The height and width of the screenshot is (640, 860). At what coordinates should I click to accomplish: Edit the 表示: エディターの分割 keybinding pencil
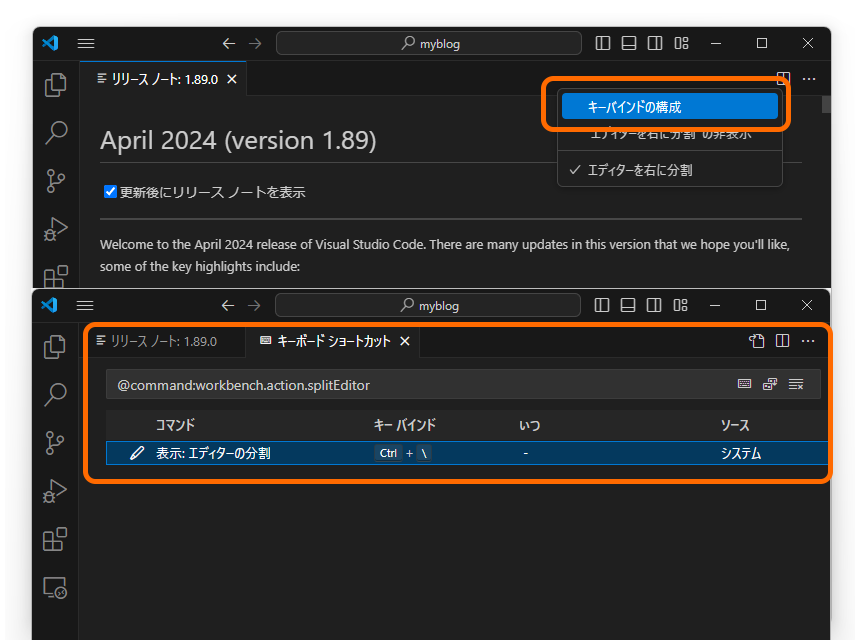pos(137,452)
